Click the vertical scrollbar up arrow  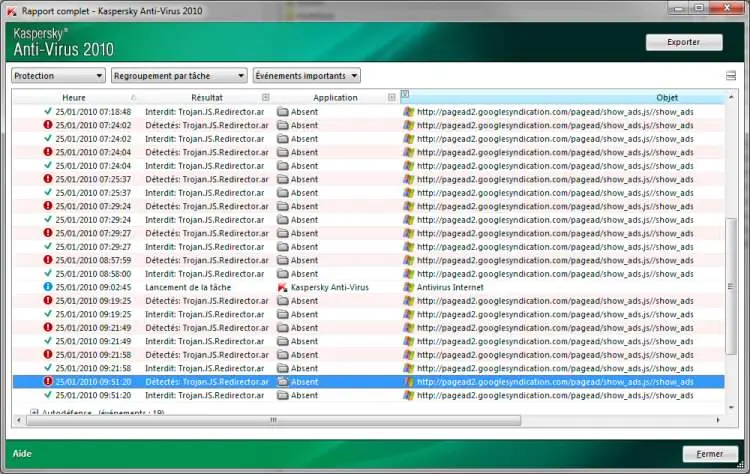(730, 97)
